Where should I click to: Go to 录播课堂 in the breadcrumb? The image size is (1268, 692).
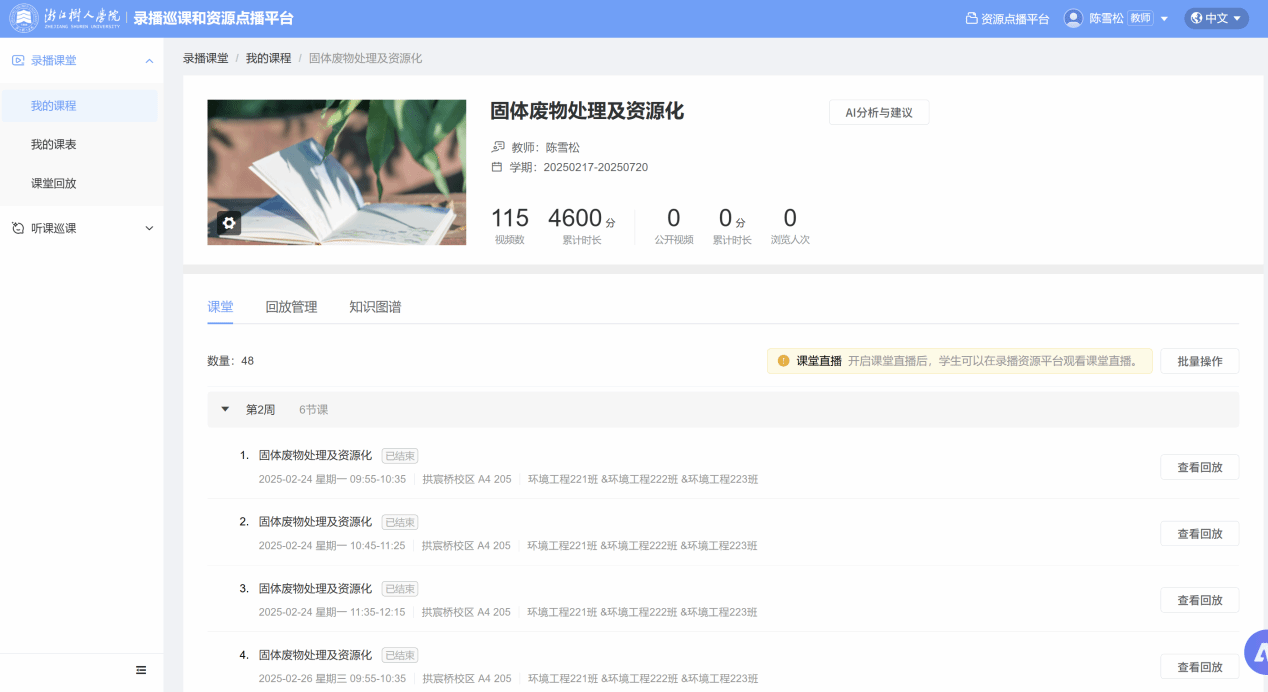pyautogui.click(x=205, y=58)
